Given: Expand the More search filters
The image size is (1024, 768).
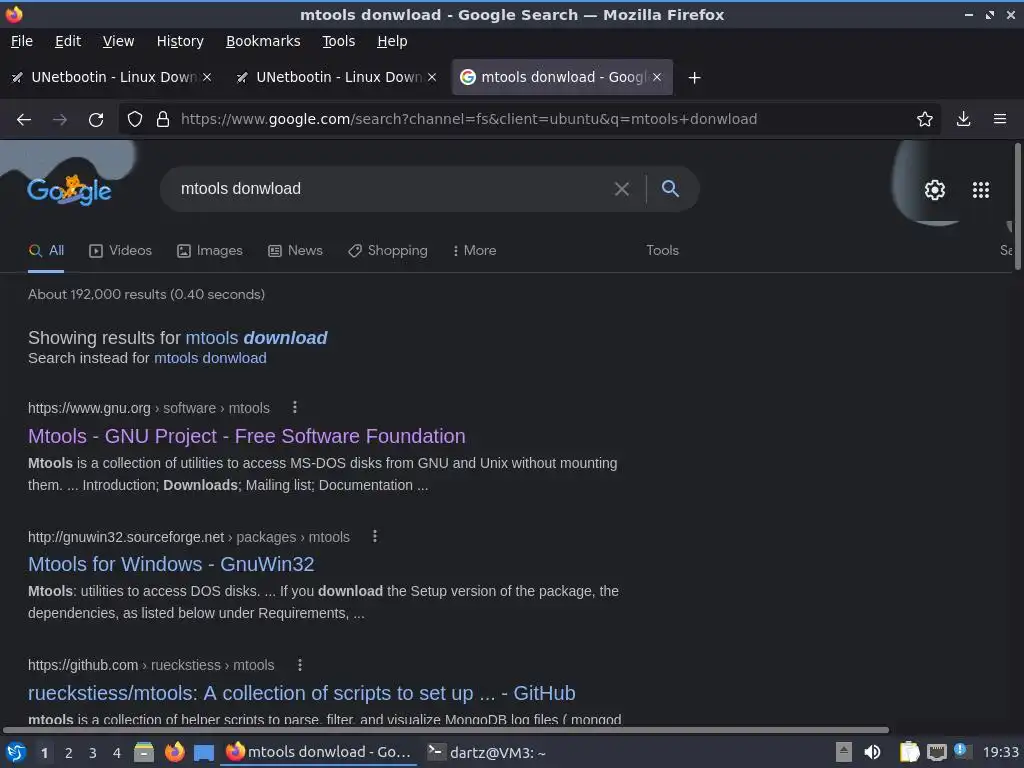Looking at the screenshot, I should pos(474,251).
